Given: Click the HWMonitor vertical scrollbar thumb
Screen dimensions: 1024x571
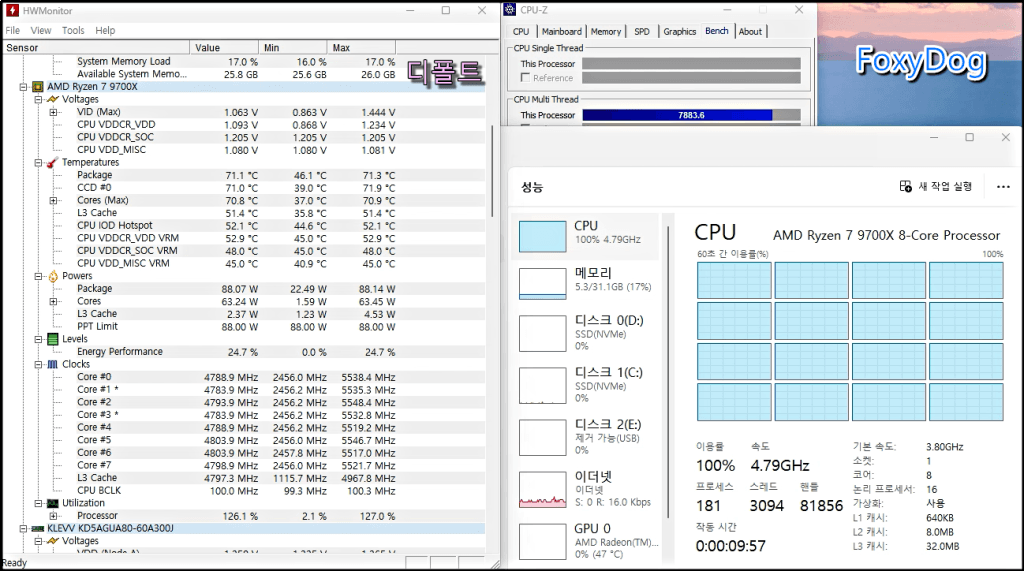Looking at the screenshot, I should pos(492,171).
